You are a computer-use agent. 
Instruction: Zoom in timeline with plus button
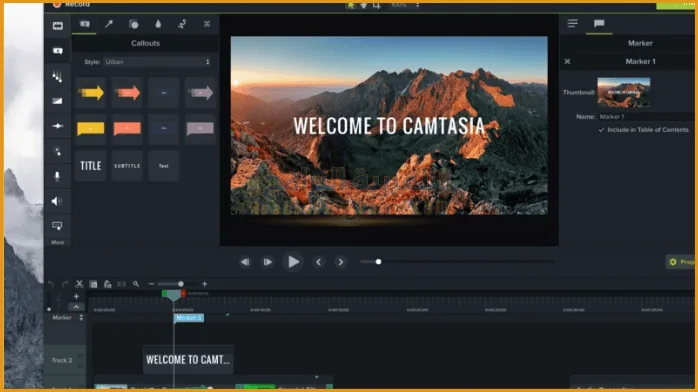click(x=205, y=284)
